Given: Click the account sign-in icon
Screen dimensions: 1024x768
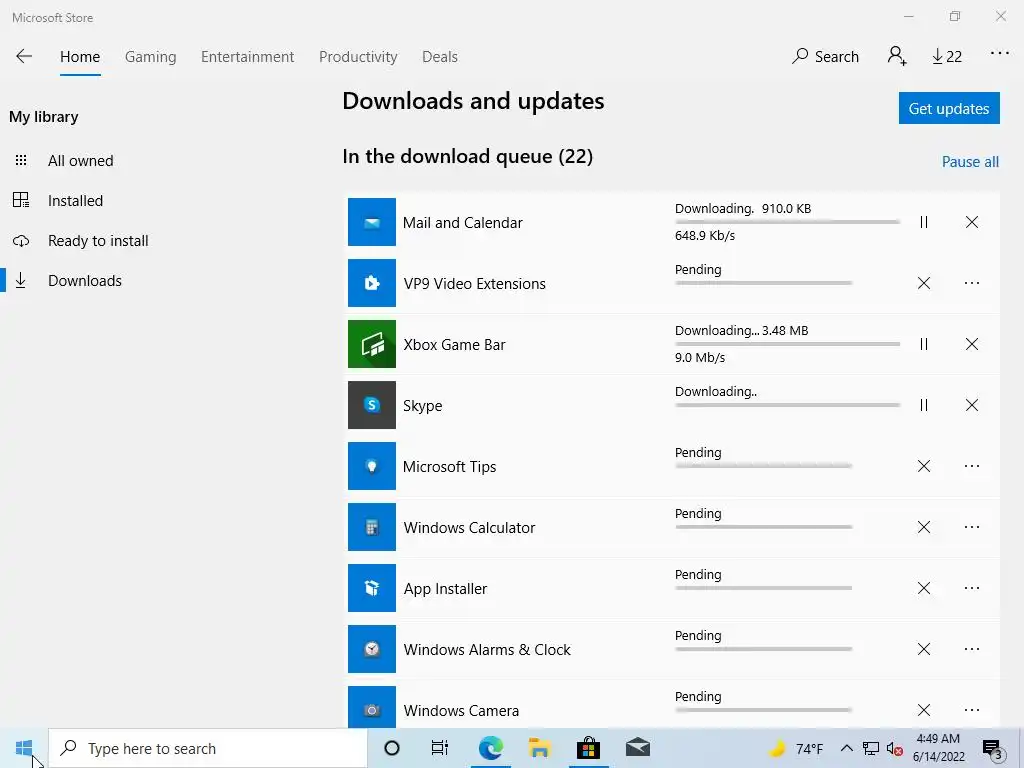Looking at the screenshot, I should click(897, 56).
